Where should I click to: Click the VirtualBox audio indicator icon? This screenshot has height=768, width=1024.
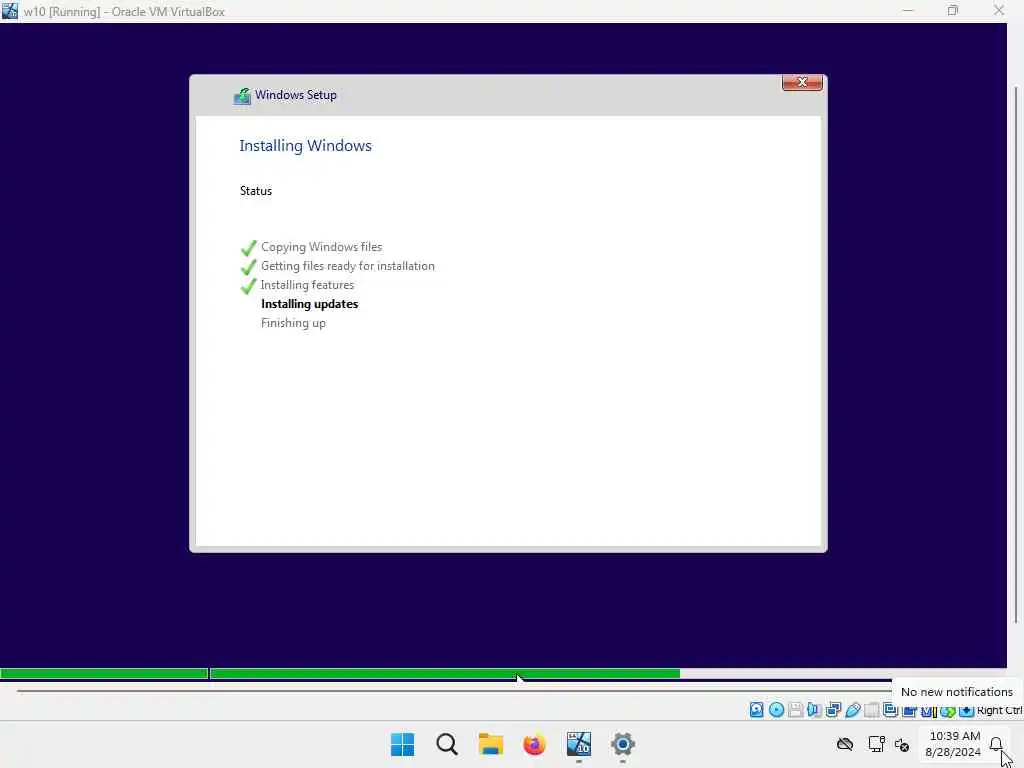coord(814,710)
